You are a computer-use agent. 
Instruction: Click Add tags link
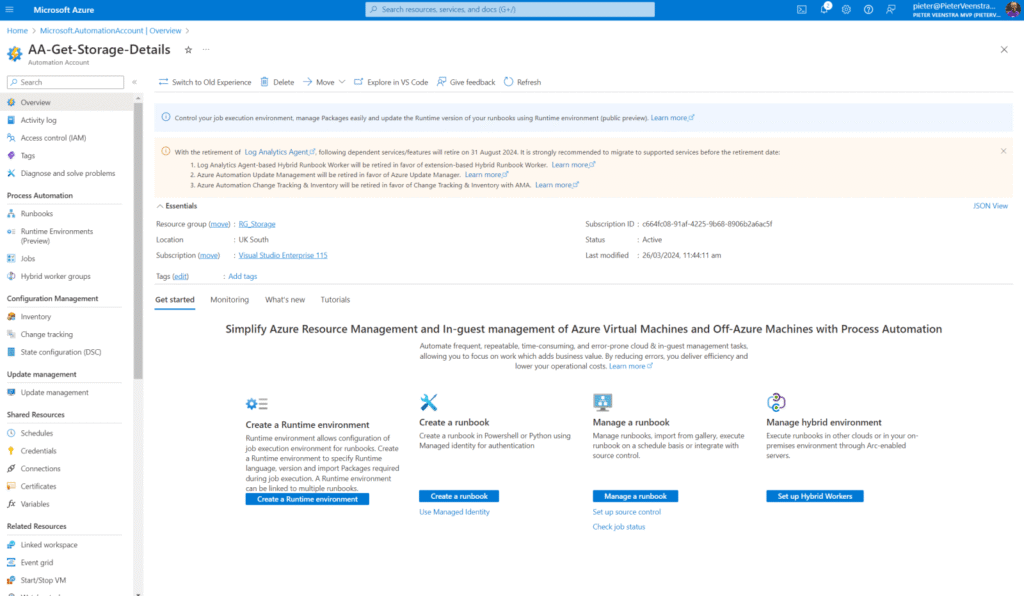242,276
